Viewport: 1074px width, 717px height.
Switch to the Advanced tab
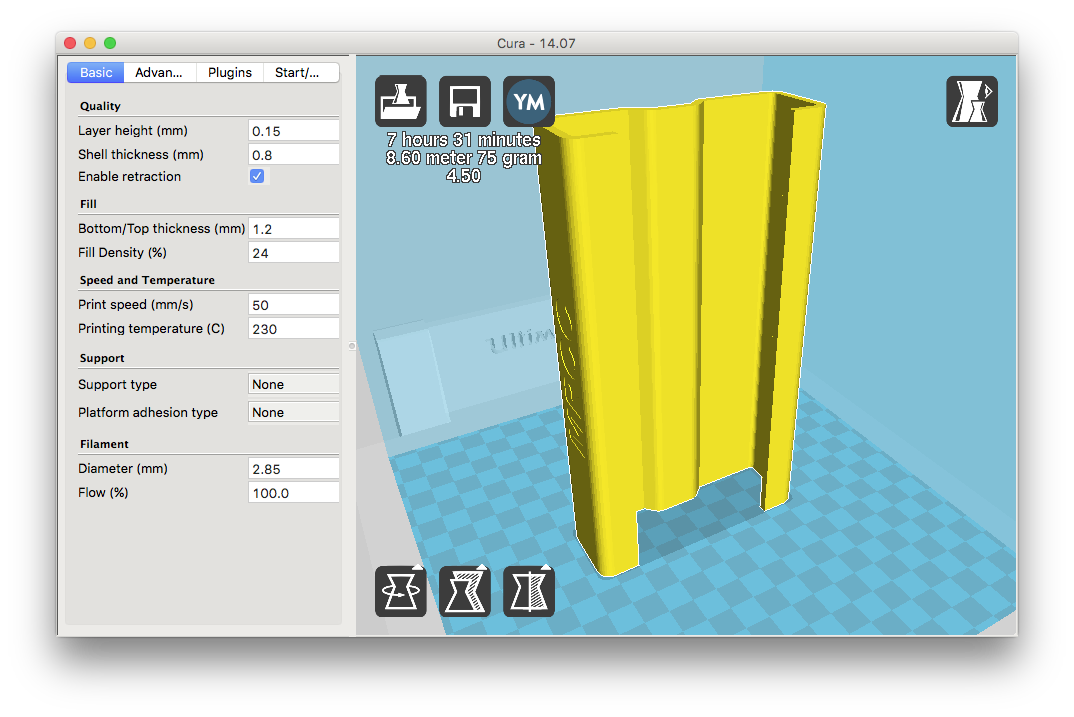point(160,73)
